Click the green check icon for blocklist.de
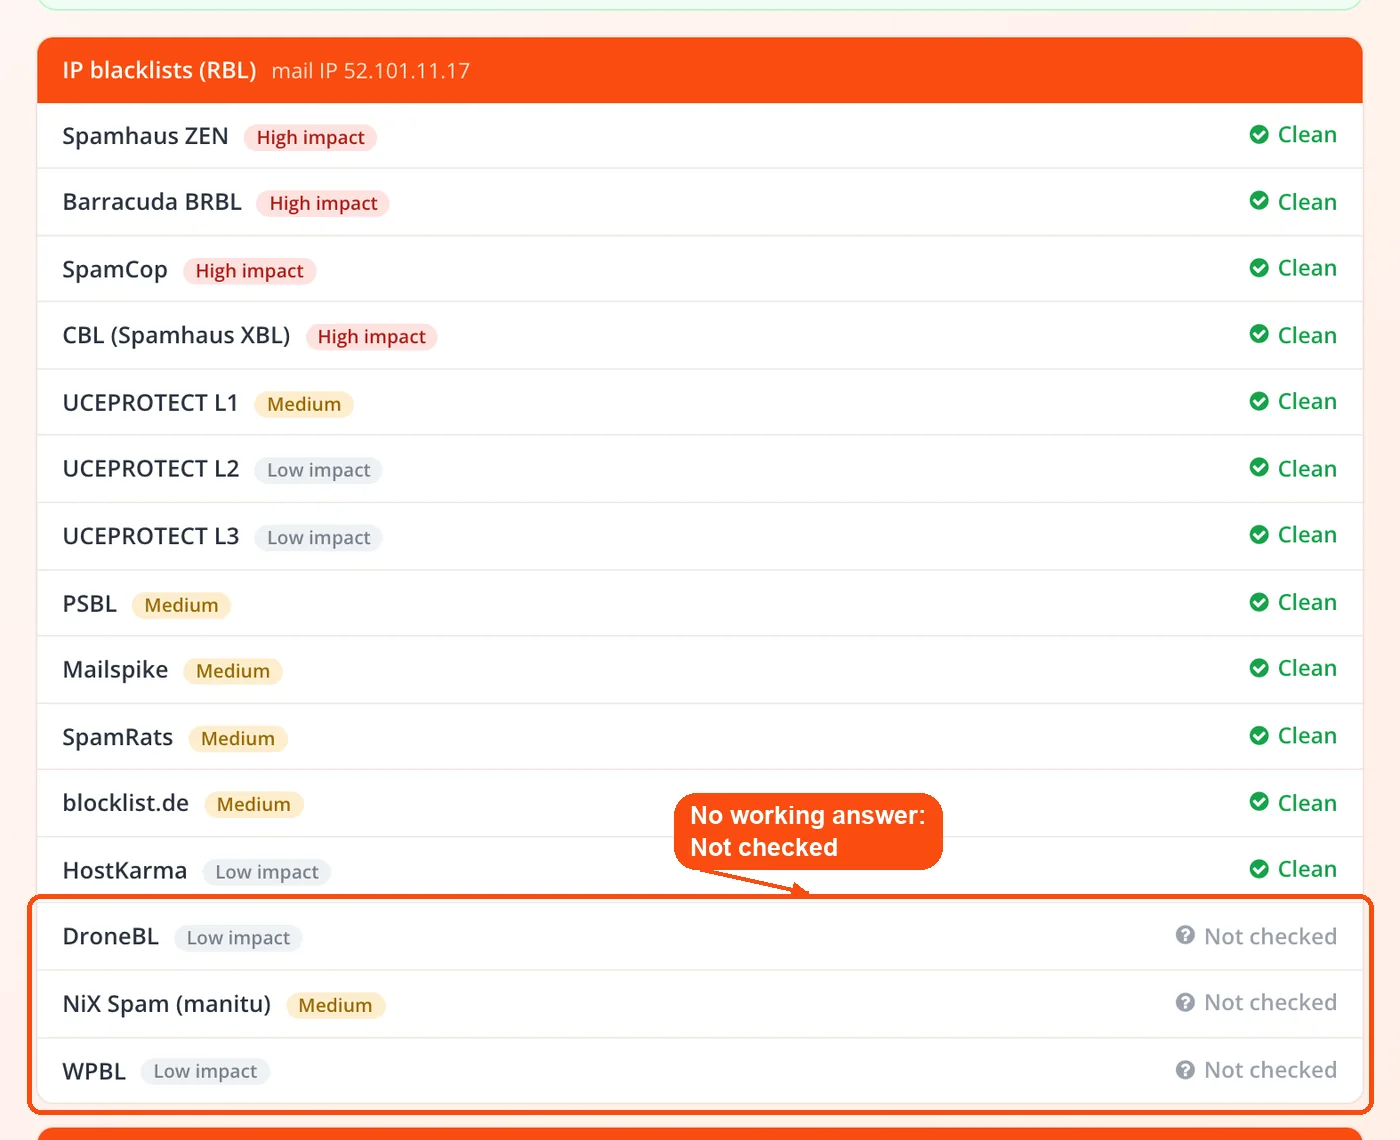Viewport: 1400px width, 1140px height. click(1259, 802)
